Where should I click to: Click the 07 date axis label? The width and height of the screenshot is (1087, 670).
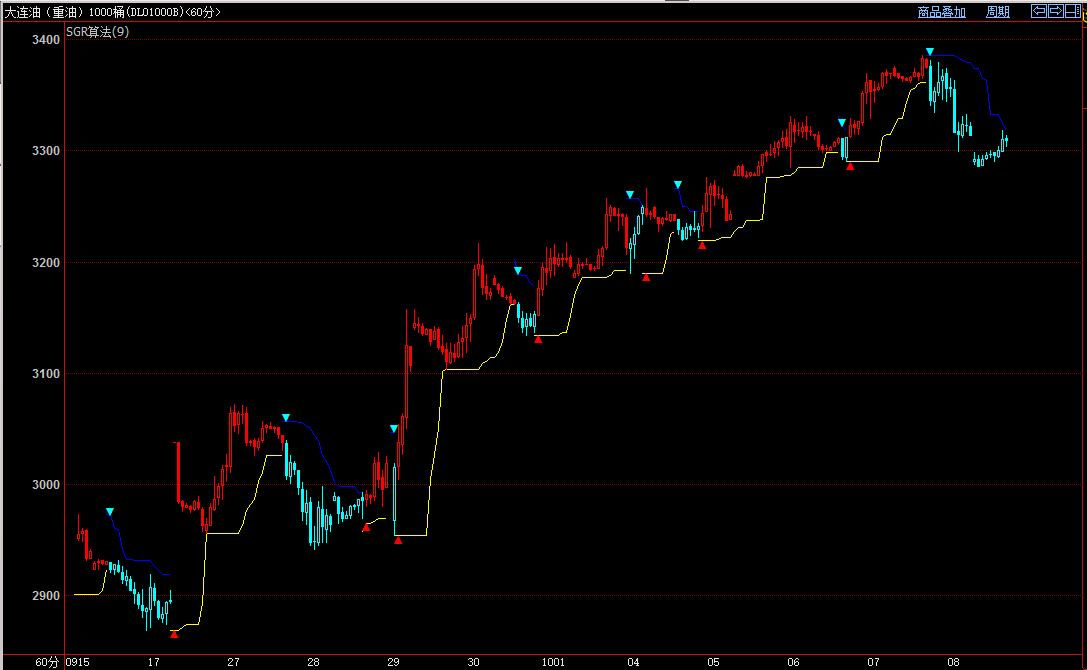(873, 662)
